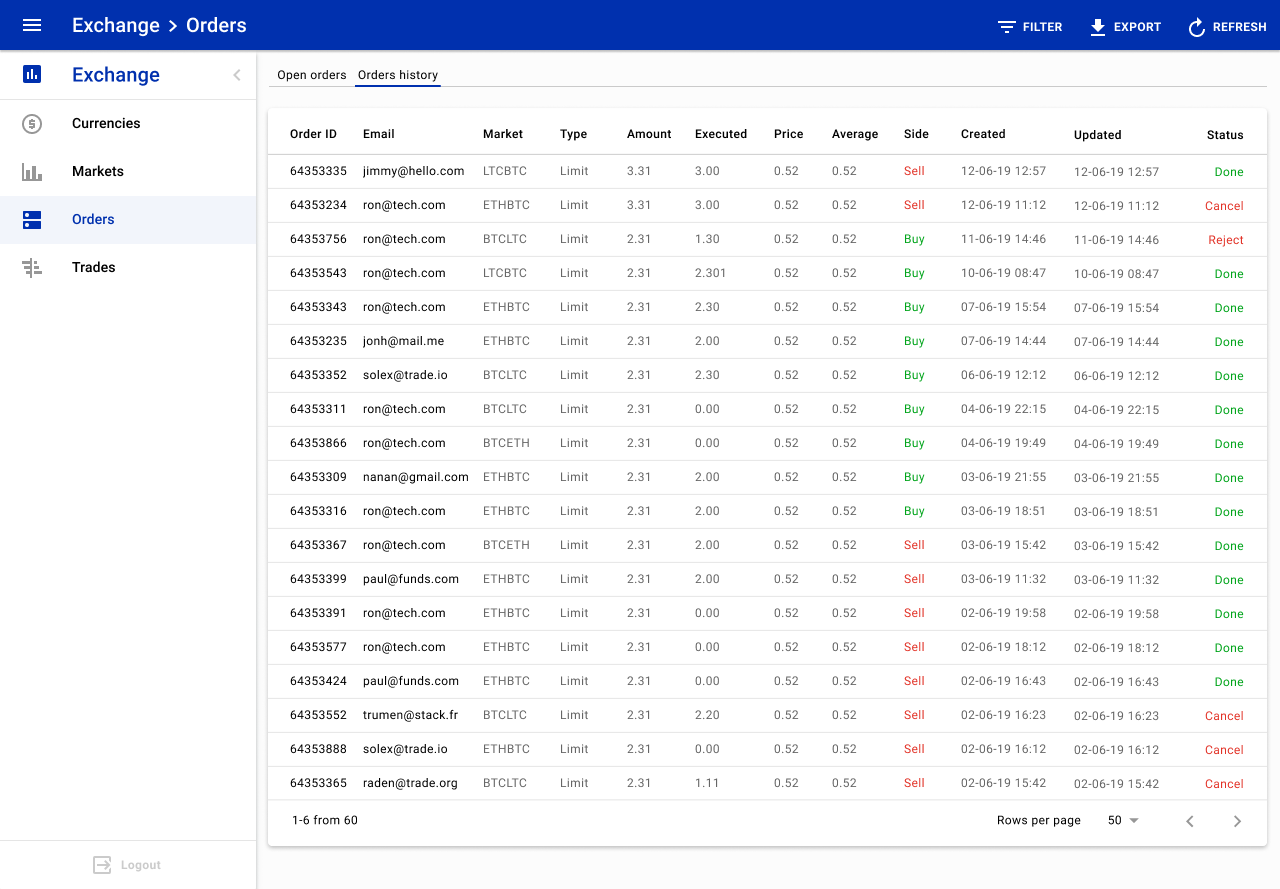Click the refresh circular arrow icon
The image size is (1280, 889).
click(x=1197, y=27)
